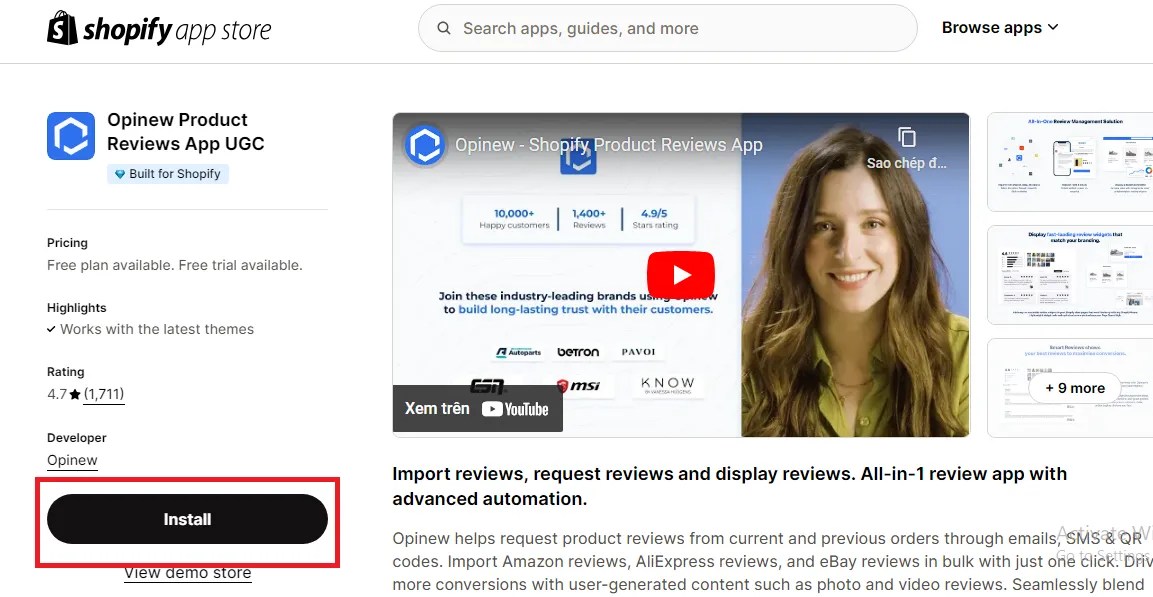The height and width of the screenshot is (597, 1153).
Task: Open the Browse apps dropdown
Action: (x=992, y=28)
